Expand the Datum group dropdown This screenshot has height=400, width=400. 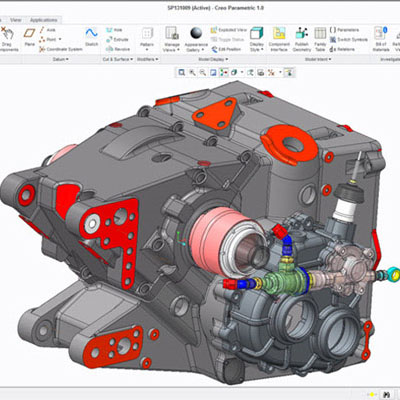(x=61, y=59)
